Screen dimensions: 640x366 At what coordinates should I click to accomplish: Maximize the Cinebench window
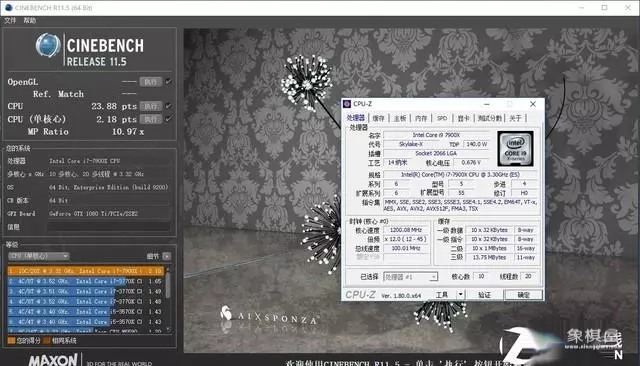click(x=604, y=7)
